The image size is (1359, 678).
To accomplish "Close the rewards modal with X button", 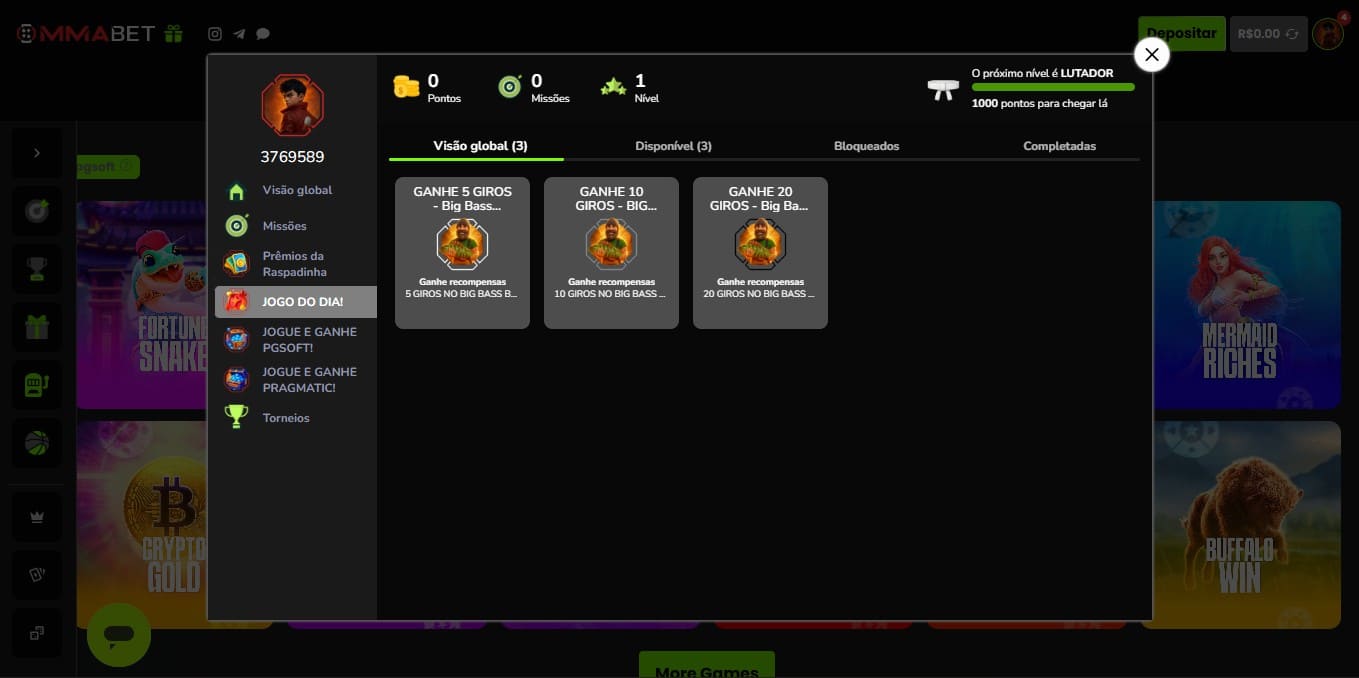I will (x=1151, y=55).
